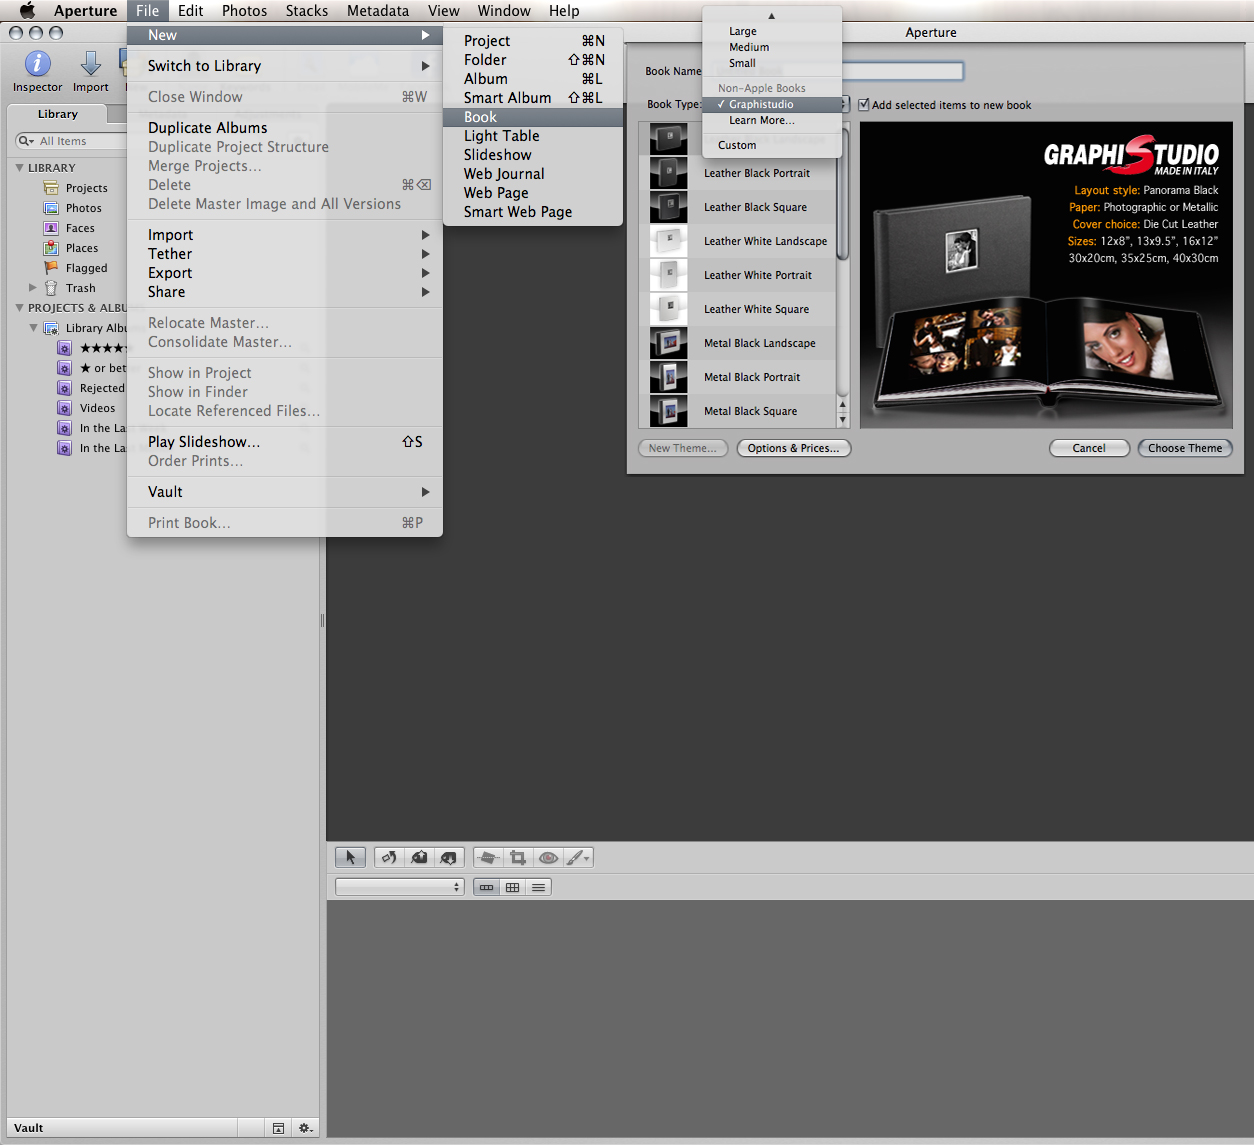Choose Custom in Book Type popup
The height and width of the screenshot is (1145, 1254).
(x=772, y=145)
